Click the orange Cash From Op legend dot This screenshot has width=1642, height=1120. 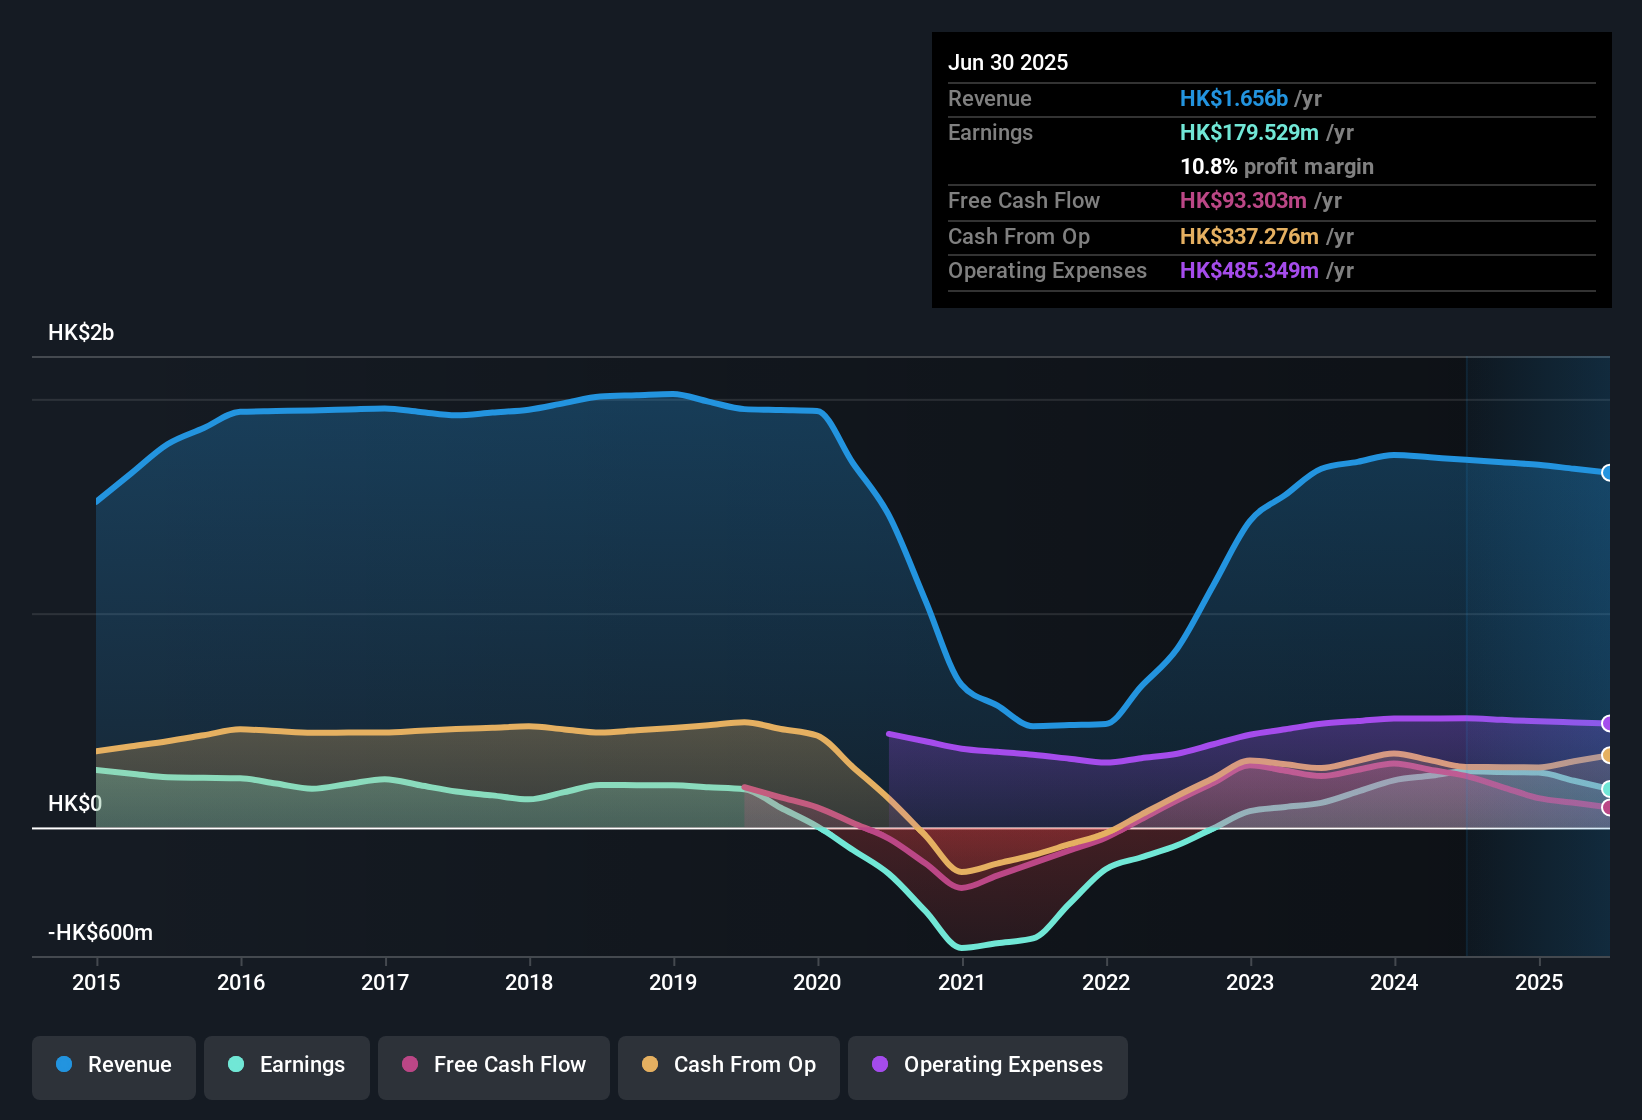point(650,1064)
